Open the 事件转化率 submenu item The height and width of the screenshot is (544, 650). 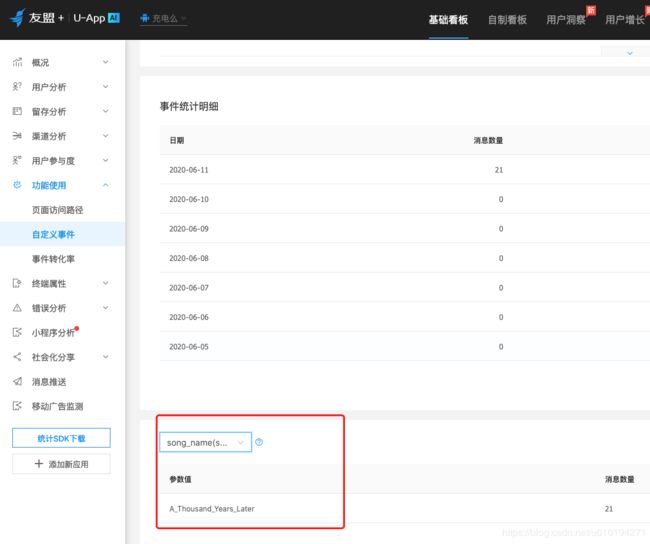(53, 259)
